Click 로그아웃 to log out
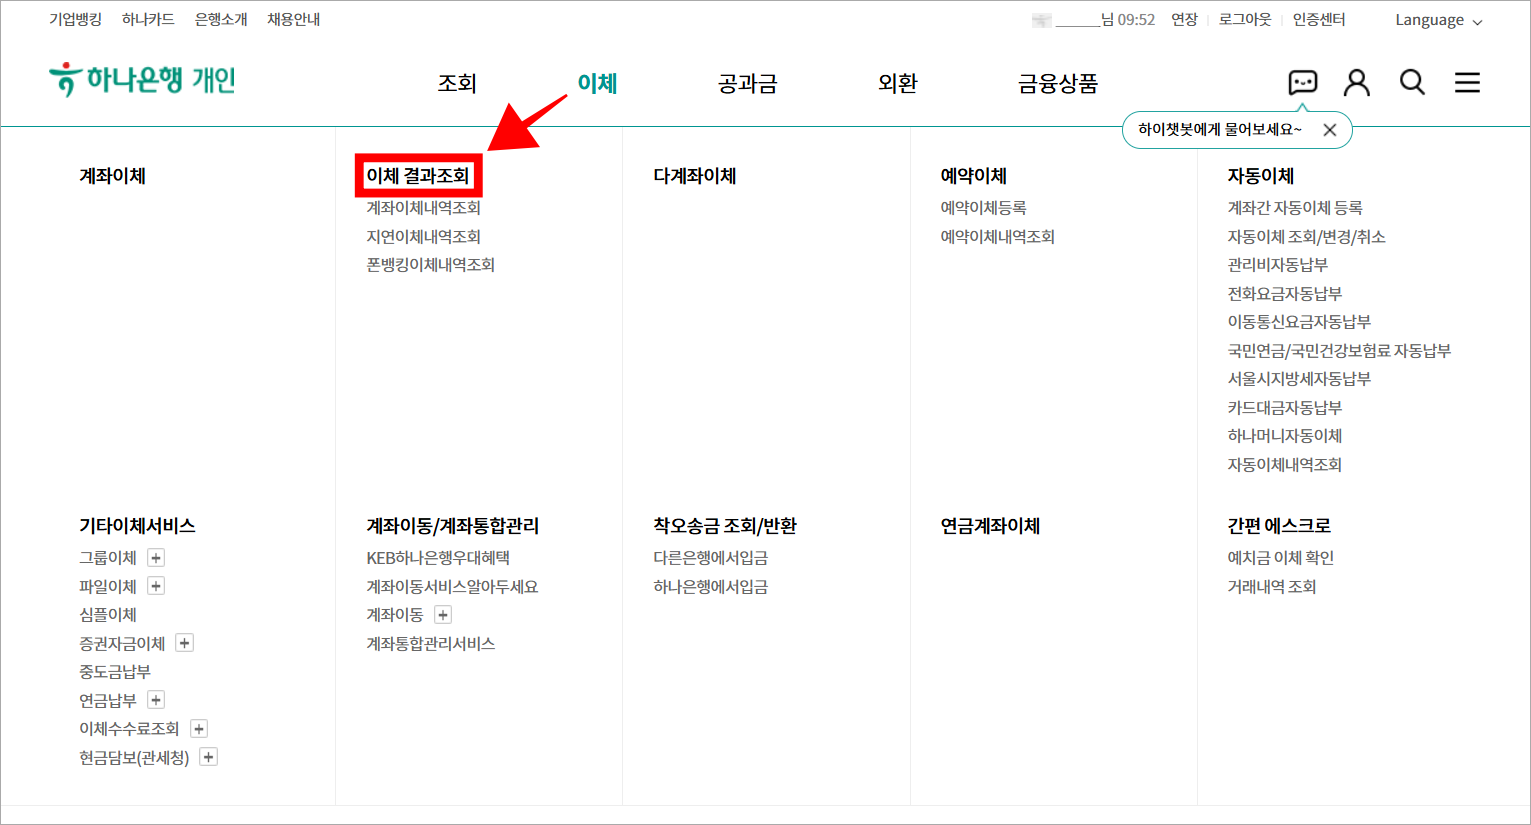Screen dimensions: 1531x825 click(x=1244, y=19)
